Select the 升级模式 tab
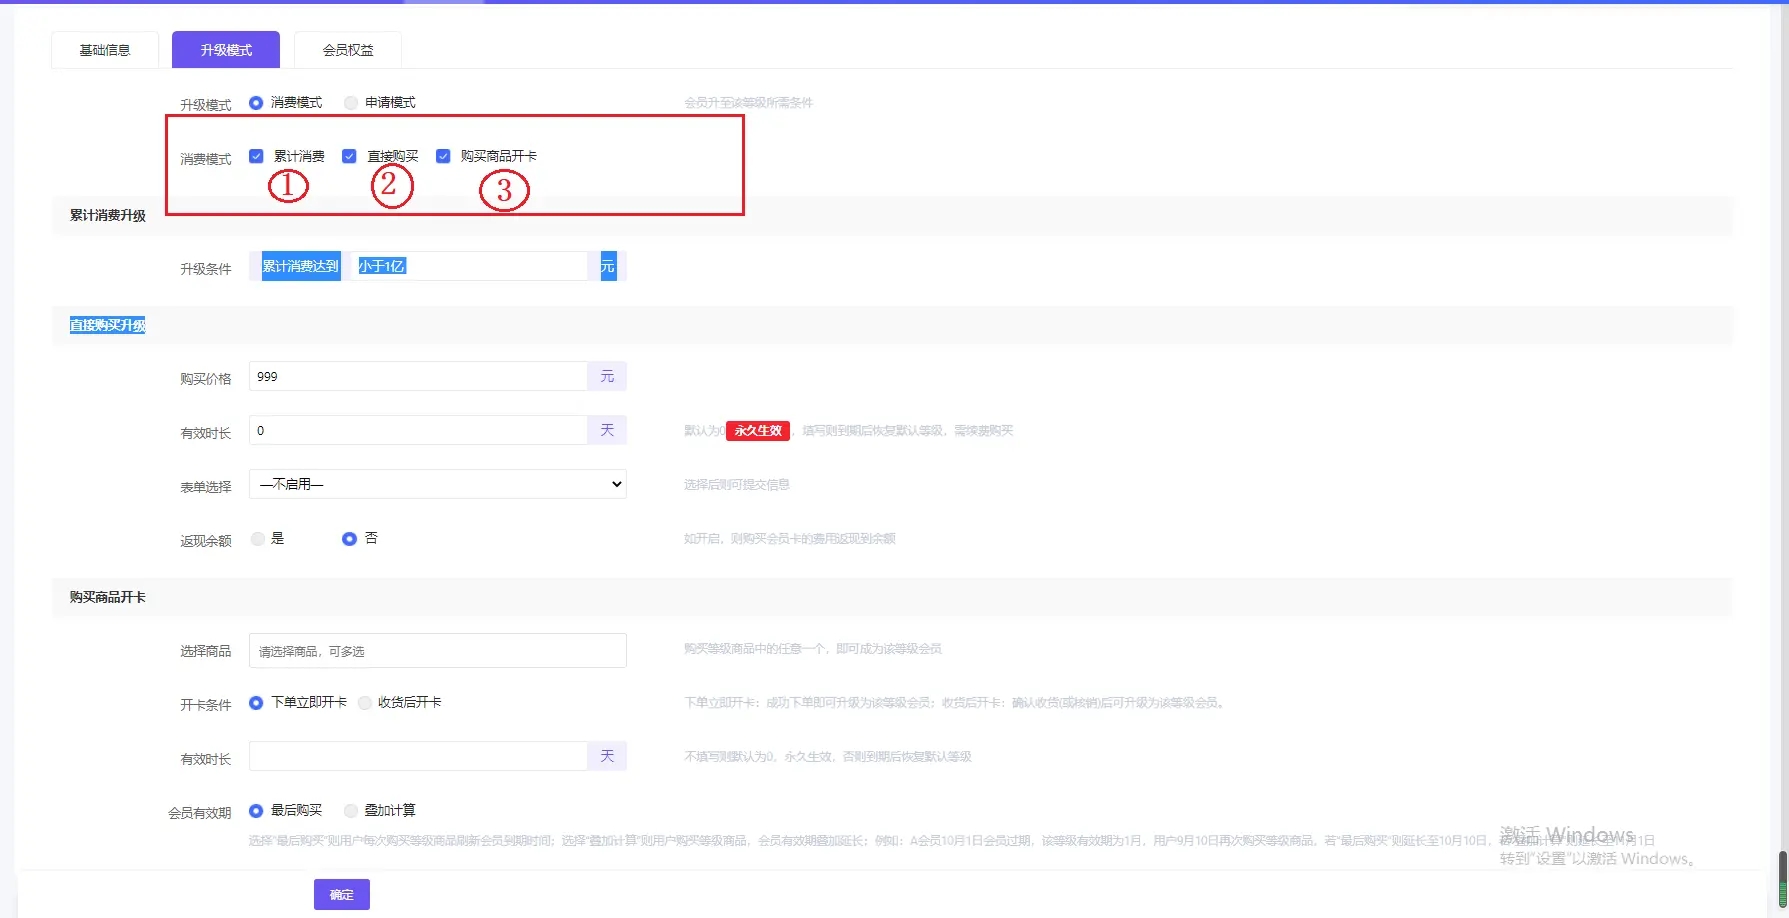Viewport: 1789px width, 918px height. (226, 50)
